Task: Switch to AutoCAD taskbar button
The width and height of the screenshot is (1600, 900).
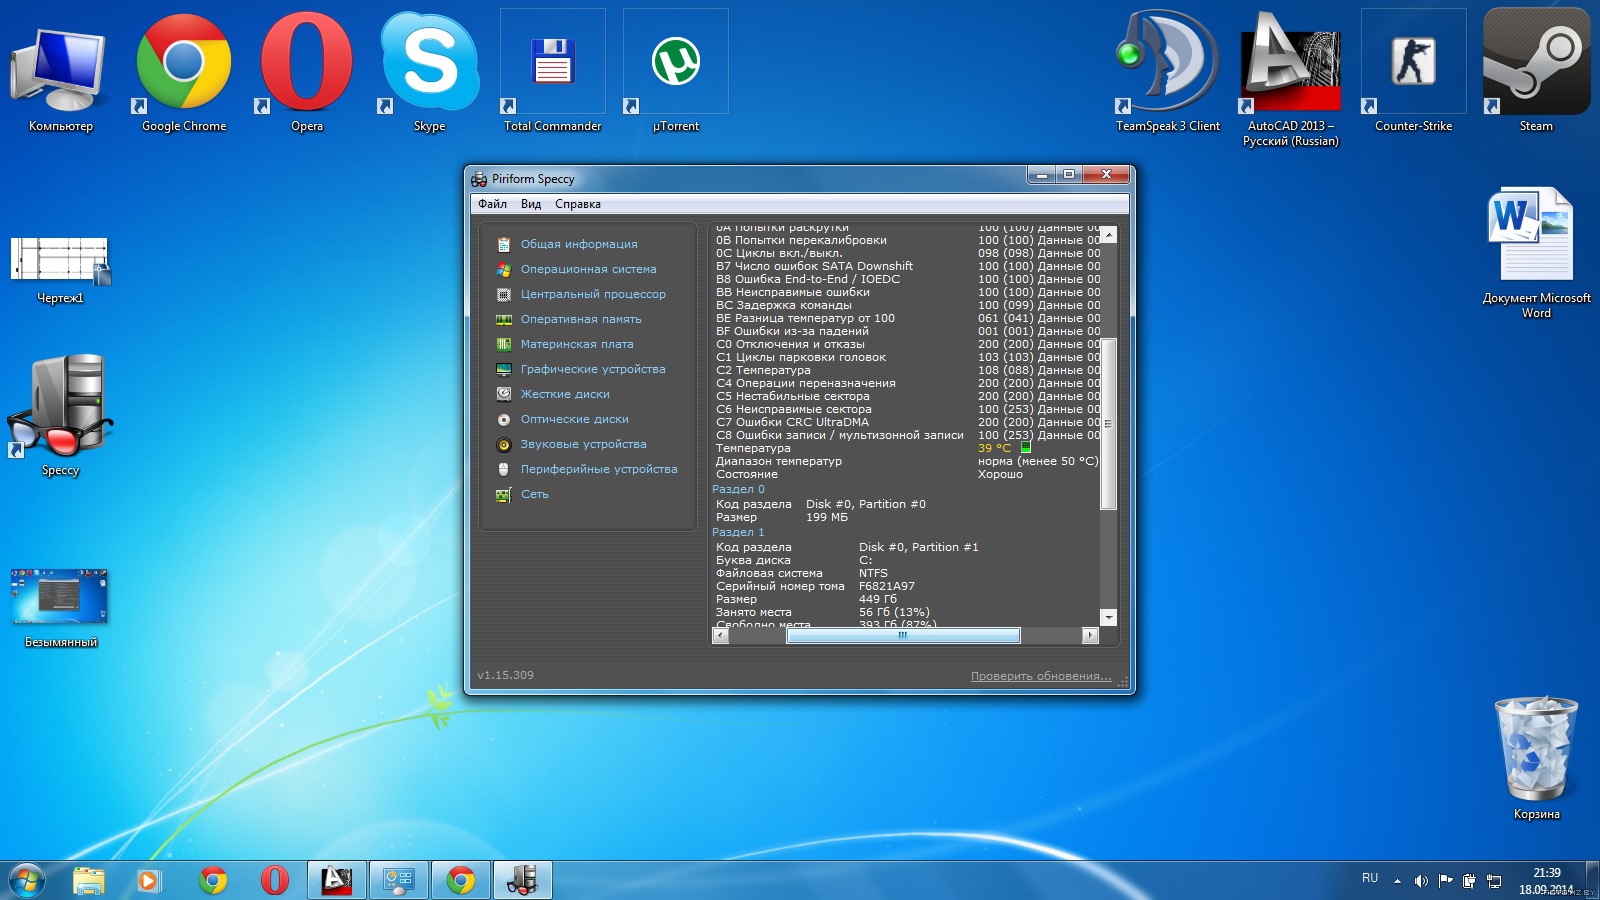Action: tap(336, 881)
